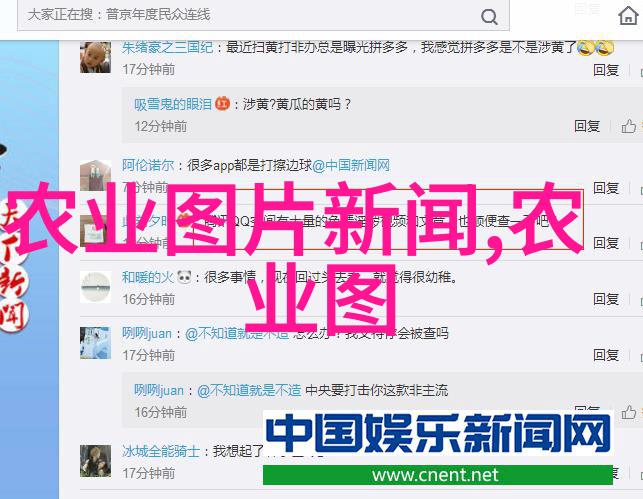Open @不知道就是不造 mention in nested reply
The height and width of the screenshot is (499, 643).
tap(249, 390)
